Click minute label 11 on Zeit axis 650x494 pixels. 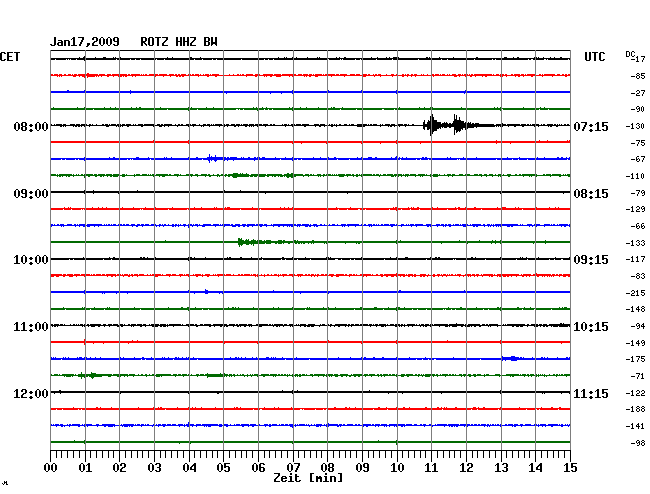[x=431, y=468]
